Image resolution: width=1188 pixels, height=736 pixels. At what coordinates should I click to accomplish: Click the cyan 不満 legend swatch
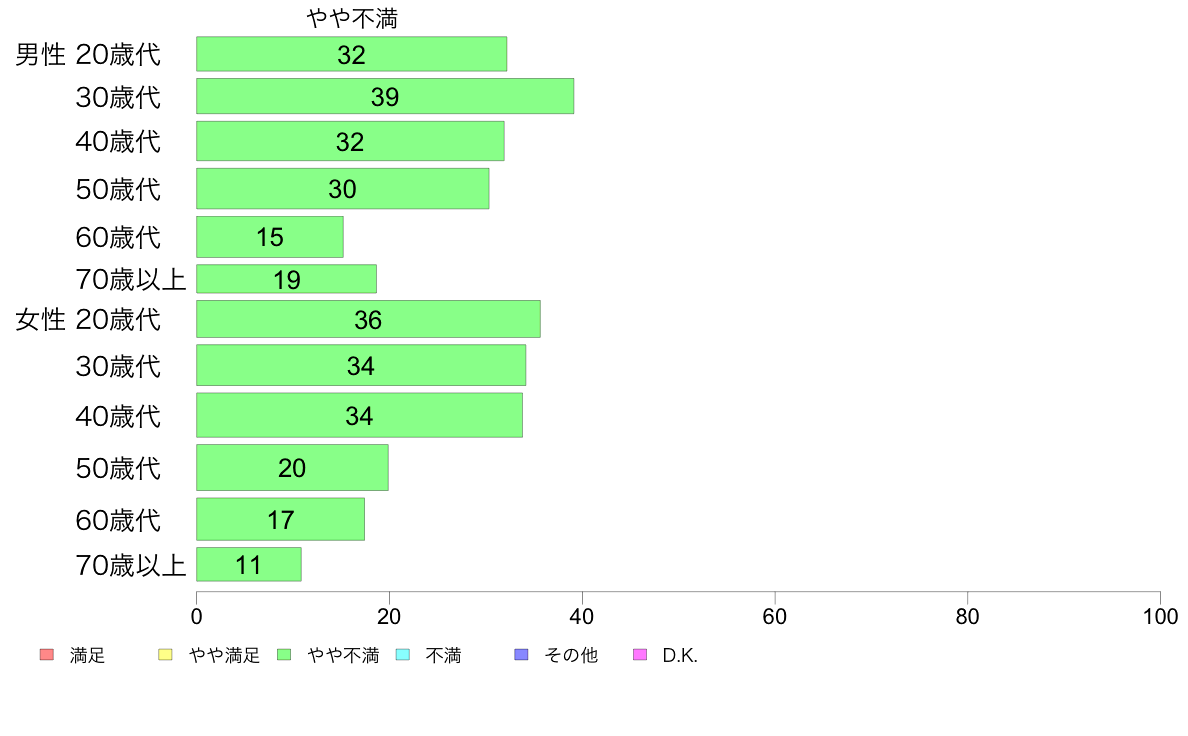[x=403, y=655]
